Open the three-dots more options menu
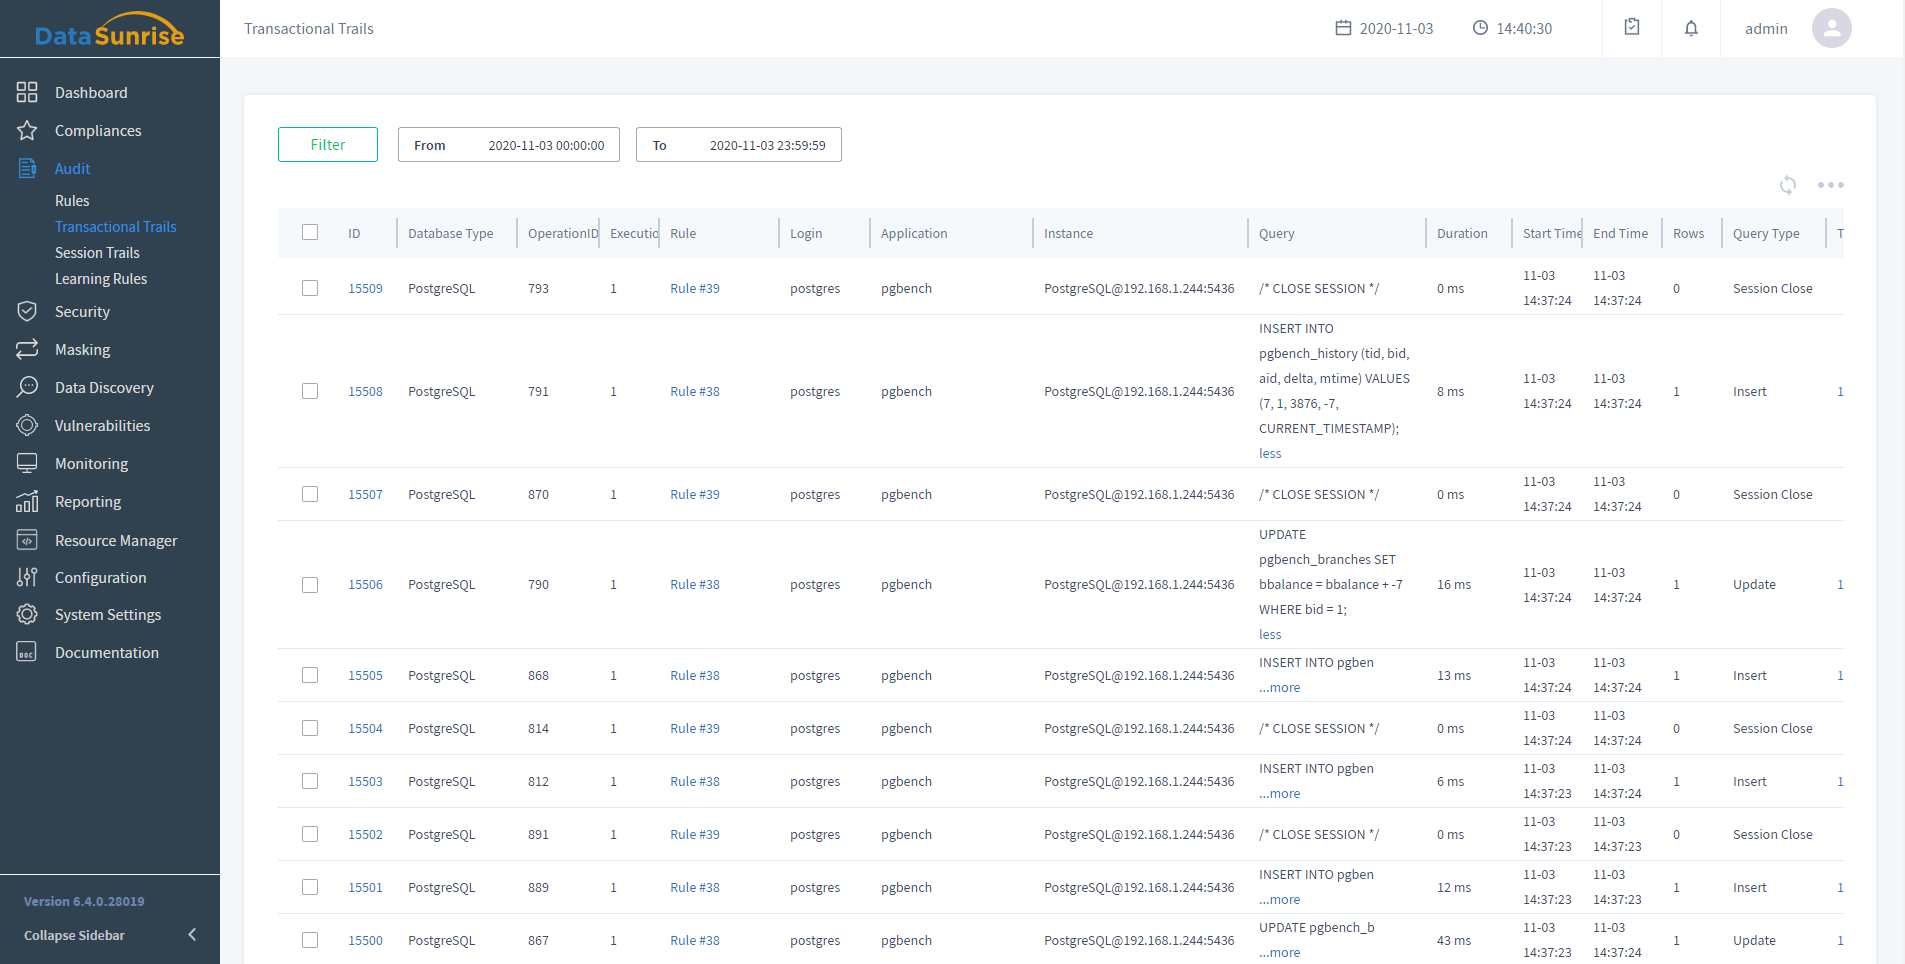The width and height of the screenshot is (1905, 964). [1830, 185]
